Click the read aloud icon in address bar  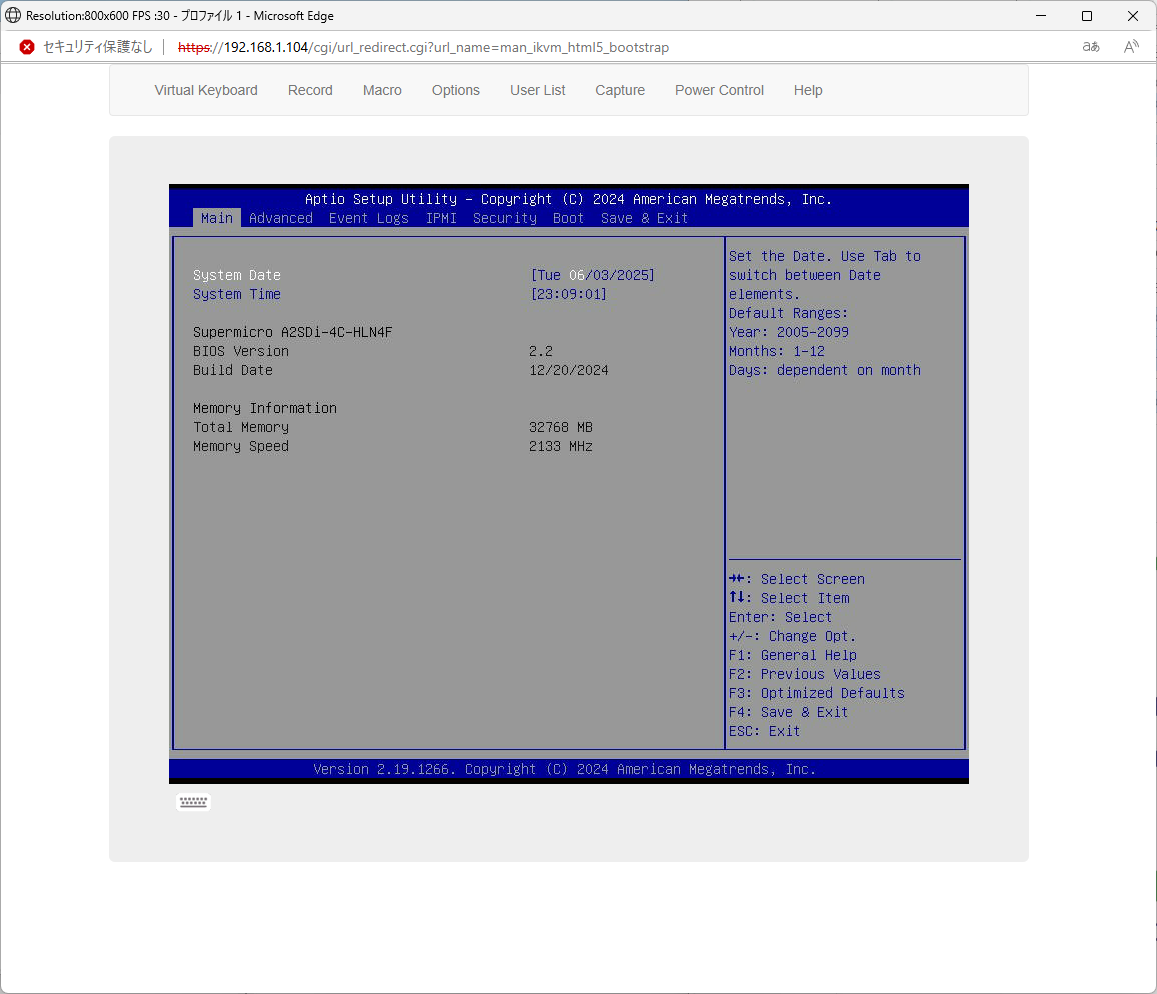coord(1131,47)
